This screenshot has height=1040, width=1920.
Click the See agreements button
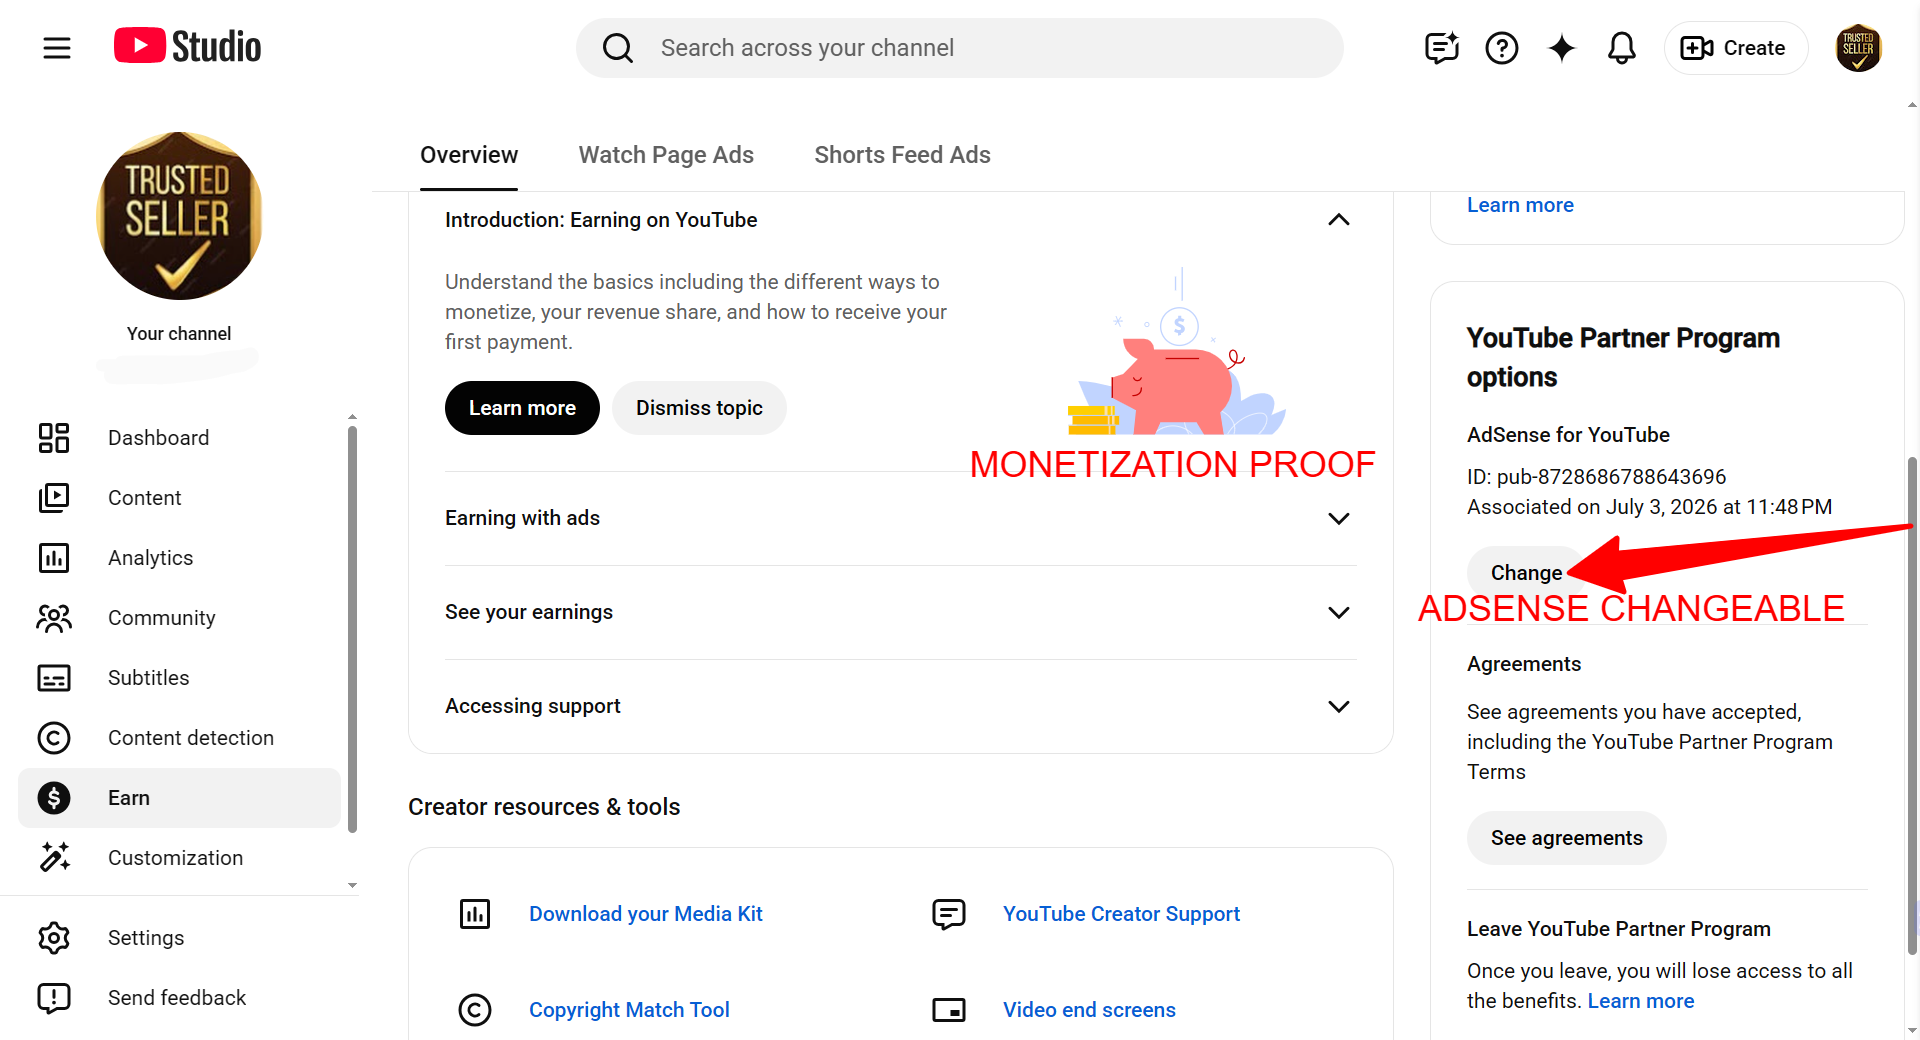(x=1566, y=838)
